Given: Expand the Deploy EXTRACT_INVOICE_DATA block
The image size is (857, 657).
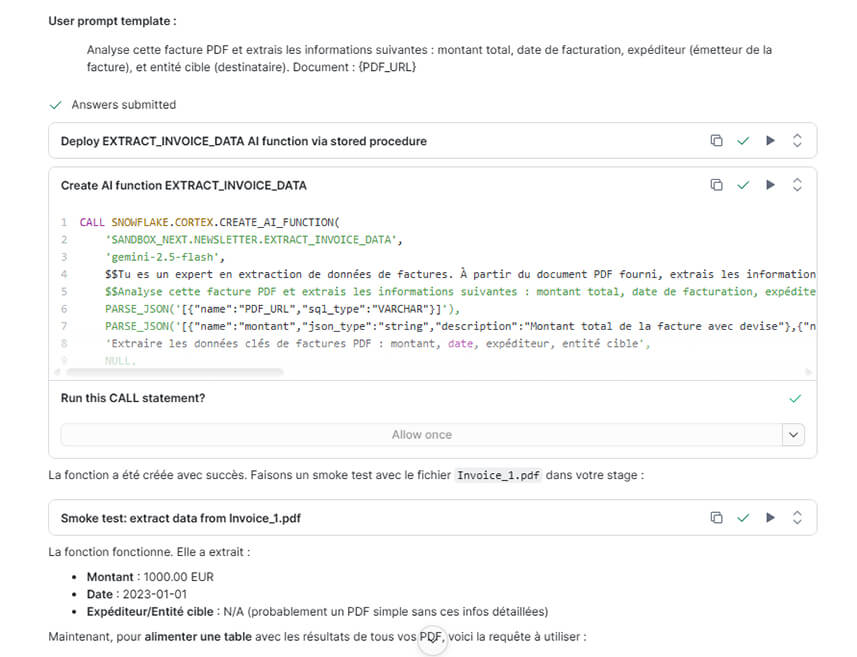Looking at the screenshot, I should pos(797,140).
